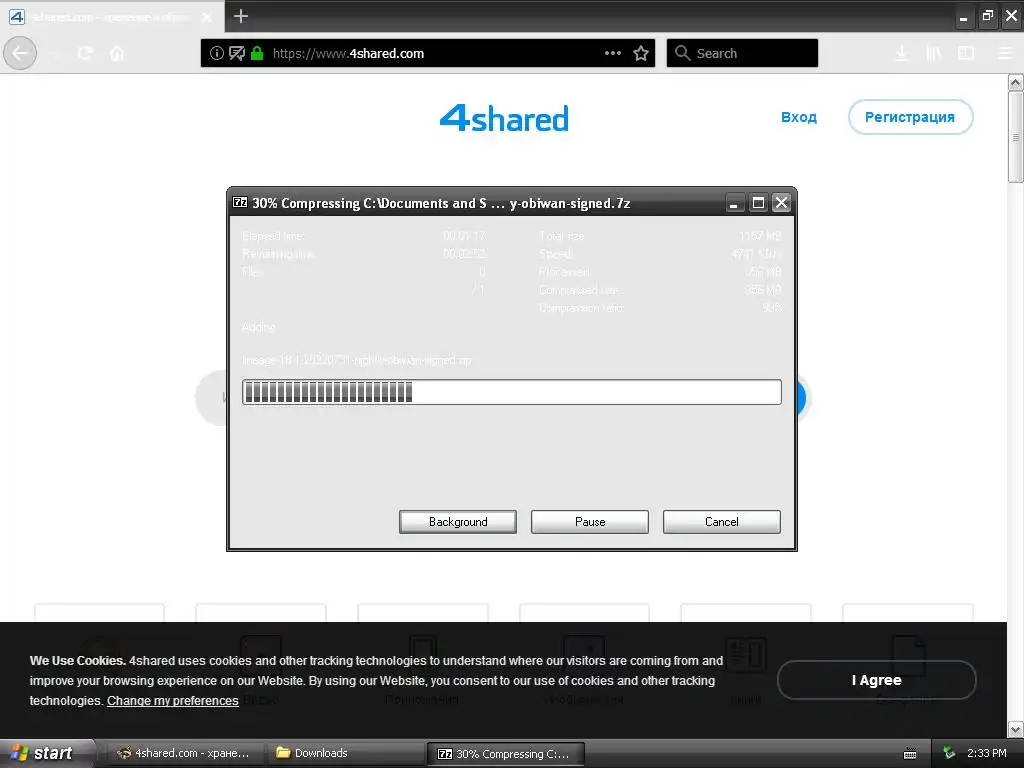This screenshot has height=768, width=1024.
Task: Close the 7-Zip compressing dialog
Action: (x=781, y=203)
